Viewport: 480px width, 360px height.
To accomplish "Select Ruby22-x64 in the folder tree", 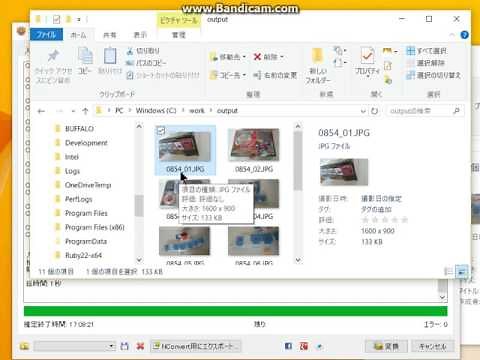I will tap(83, 255).
